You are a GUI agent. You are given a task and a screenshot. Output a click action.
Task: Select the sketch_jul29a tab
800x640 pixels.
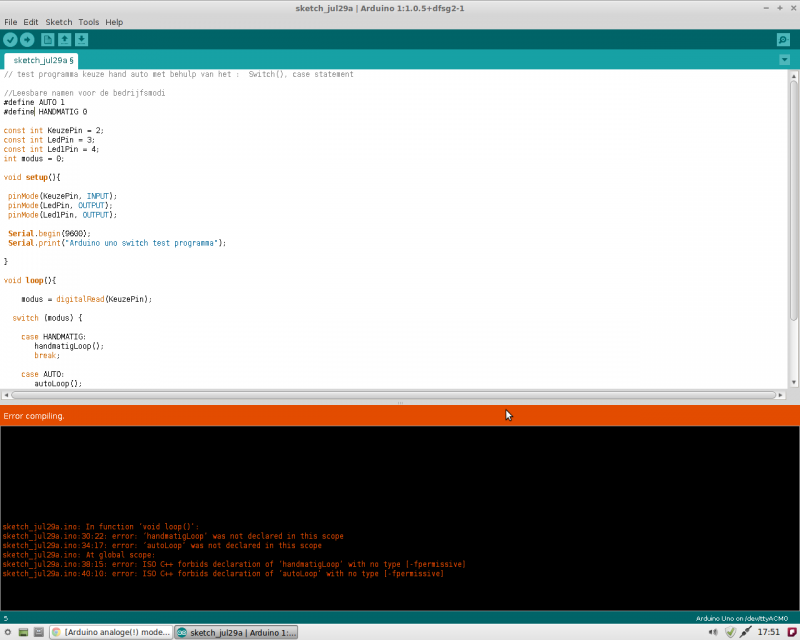point(42,60)
